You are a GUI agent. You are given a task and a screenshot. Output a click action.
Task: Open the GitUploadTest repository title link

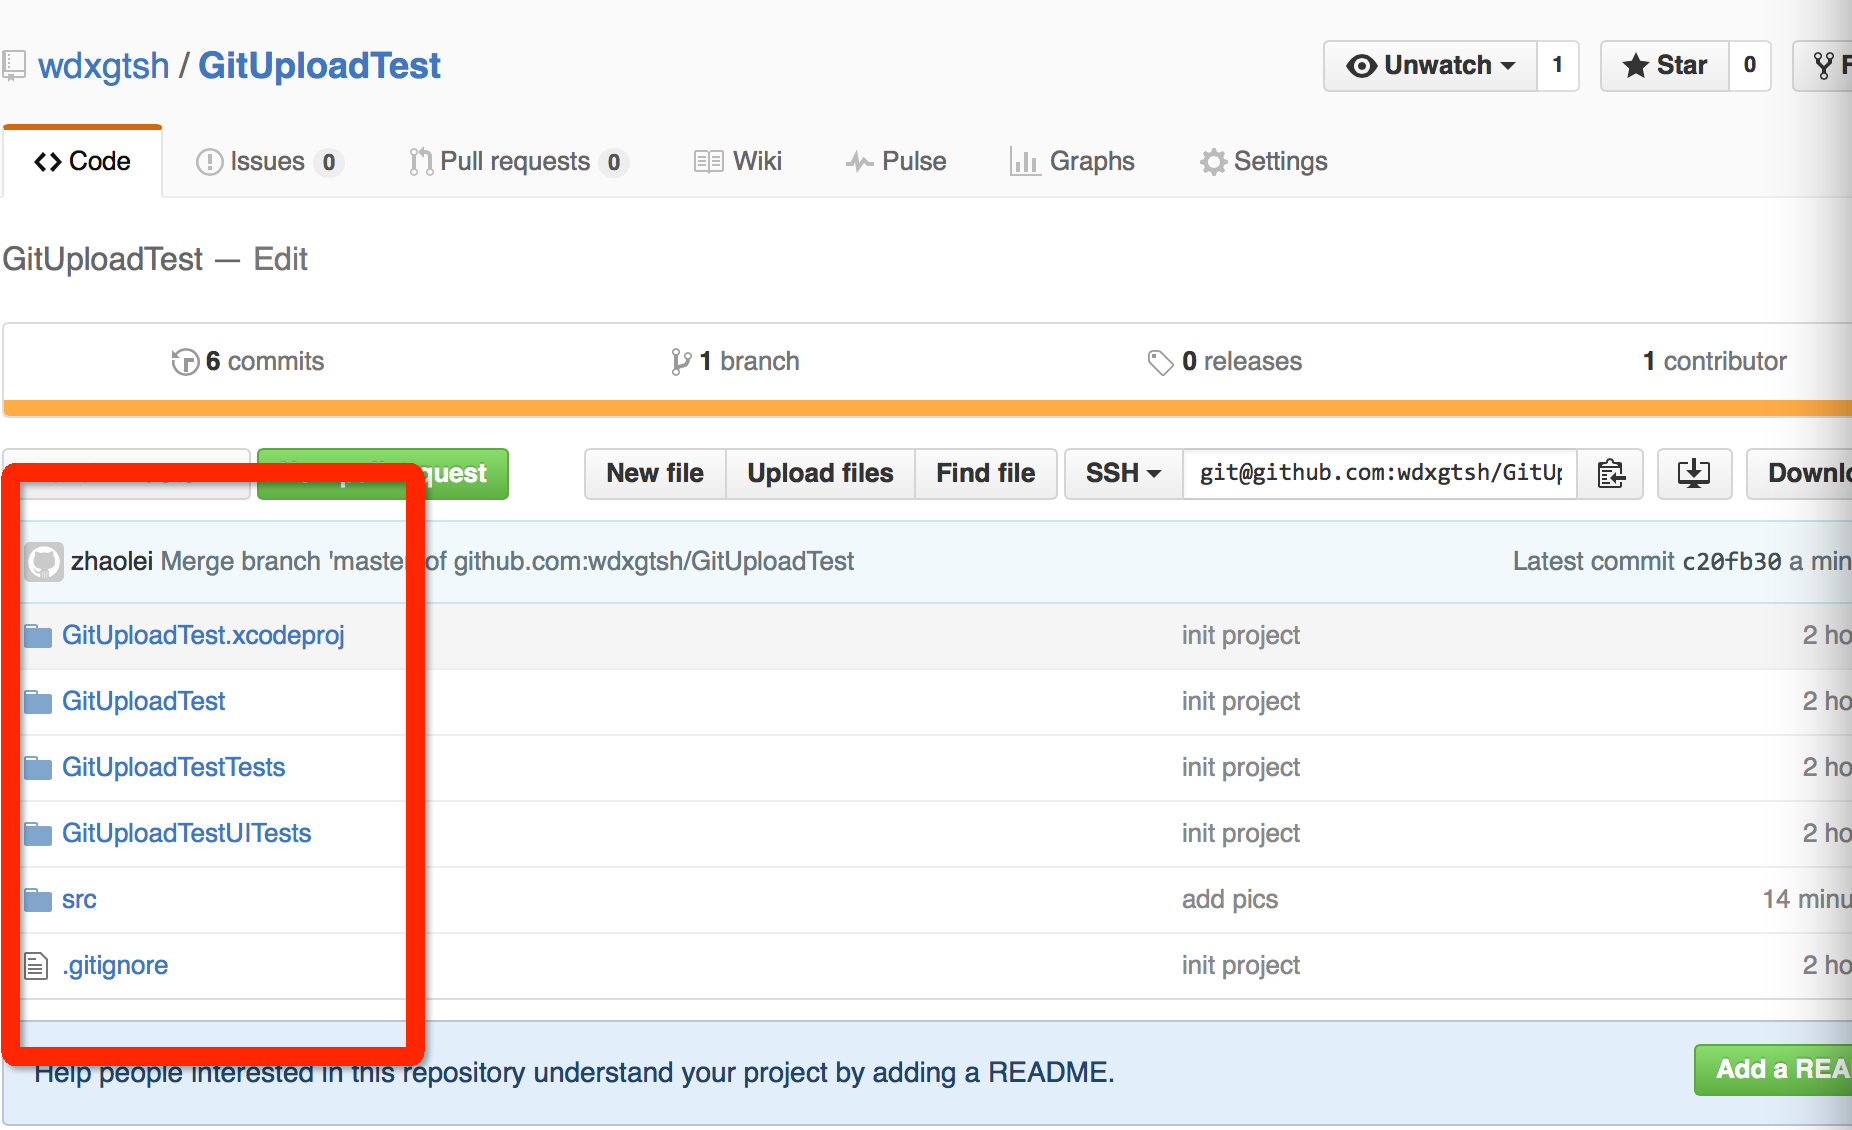coord(319,66)
